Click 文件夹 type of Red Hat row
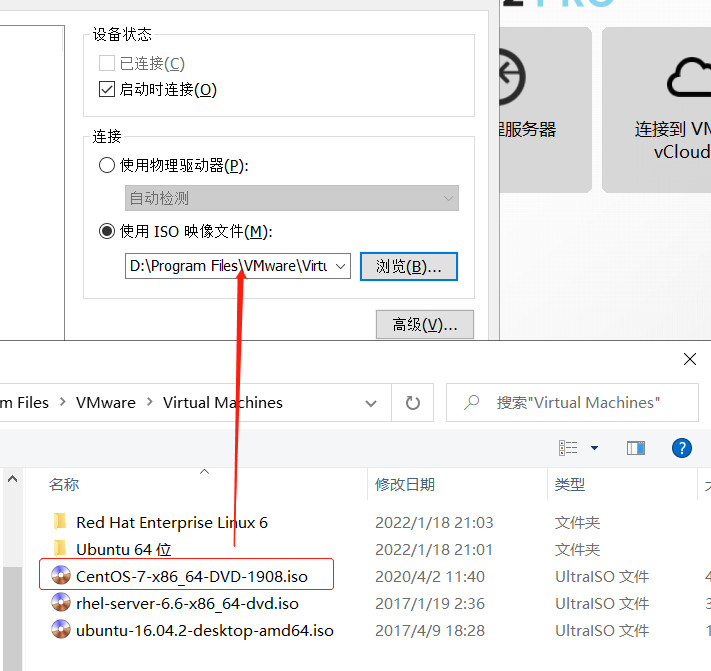The width and height of the screenshot is (711, 671). [x=577, y=522]
